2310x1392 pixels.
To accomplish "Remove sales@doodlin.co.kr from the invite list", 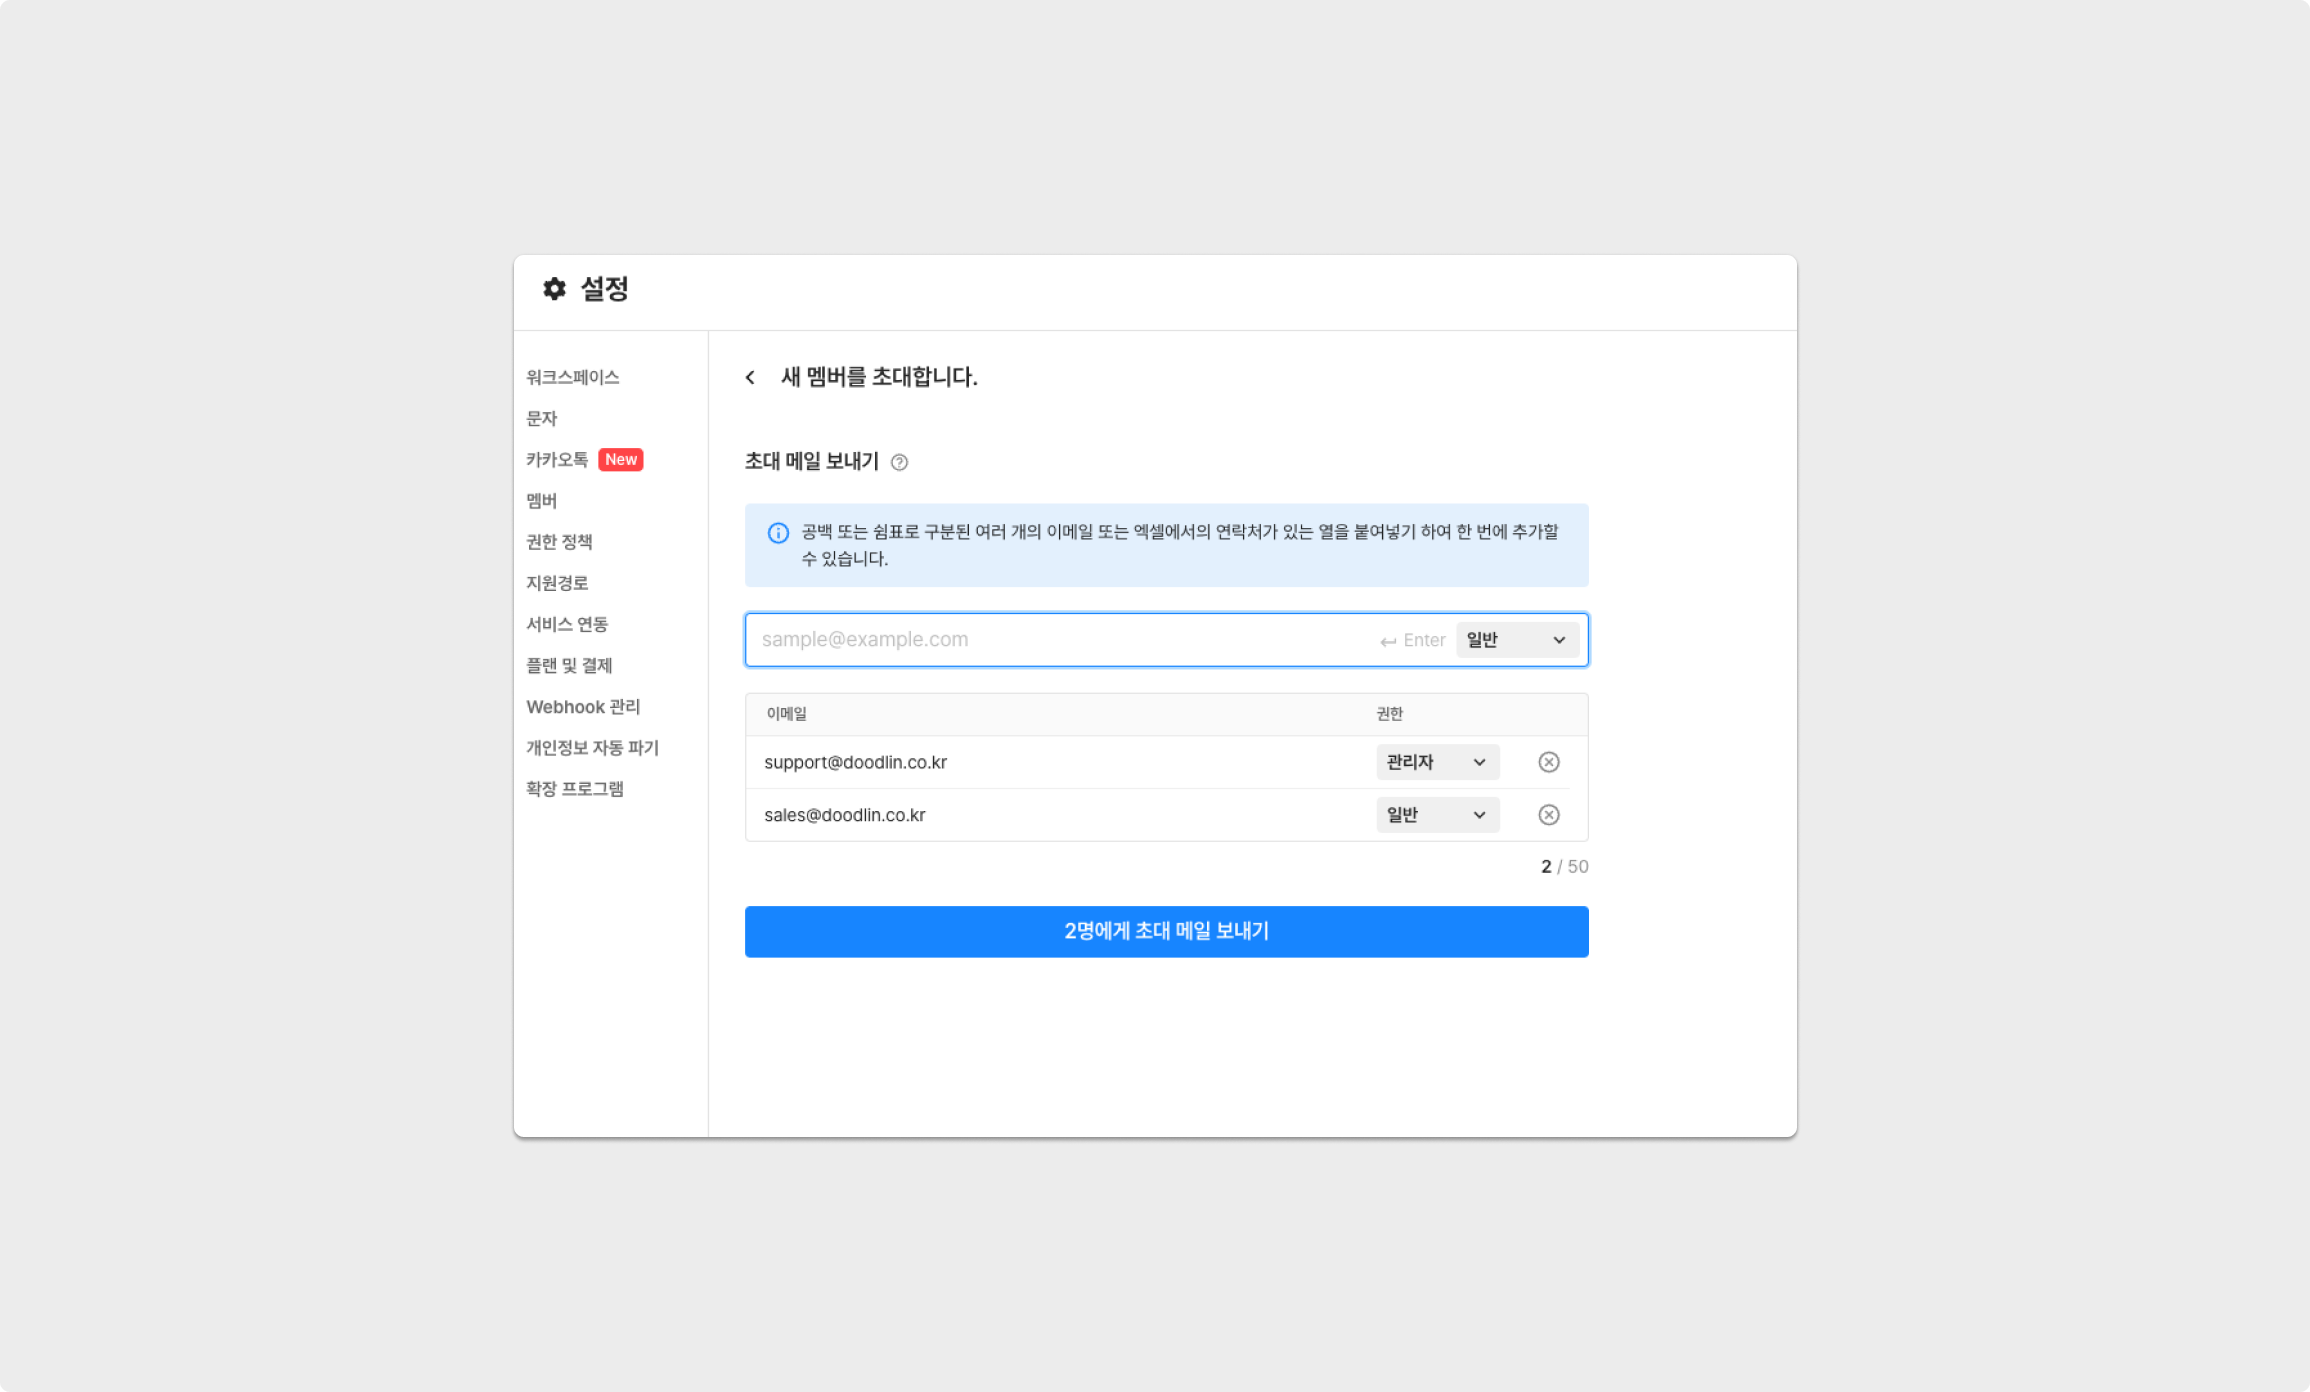I will [x=1548, y=815].
